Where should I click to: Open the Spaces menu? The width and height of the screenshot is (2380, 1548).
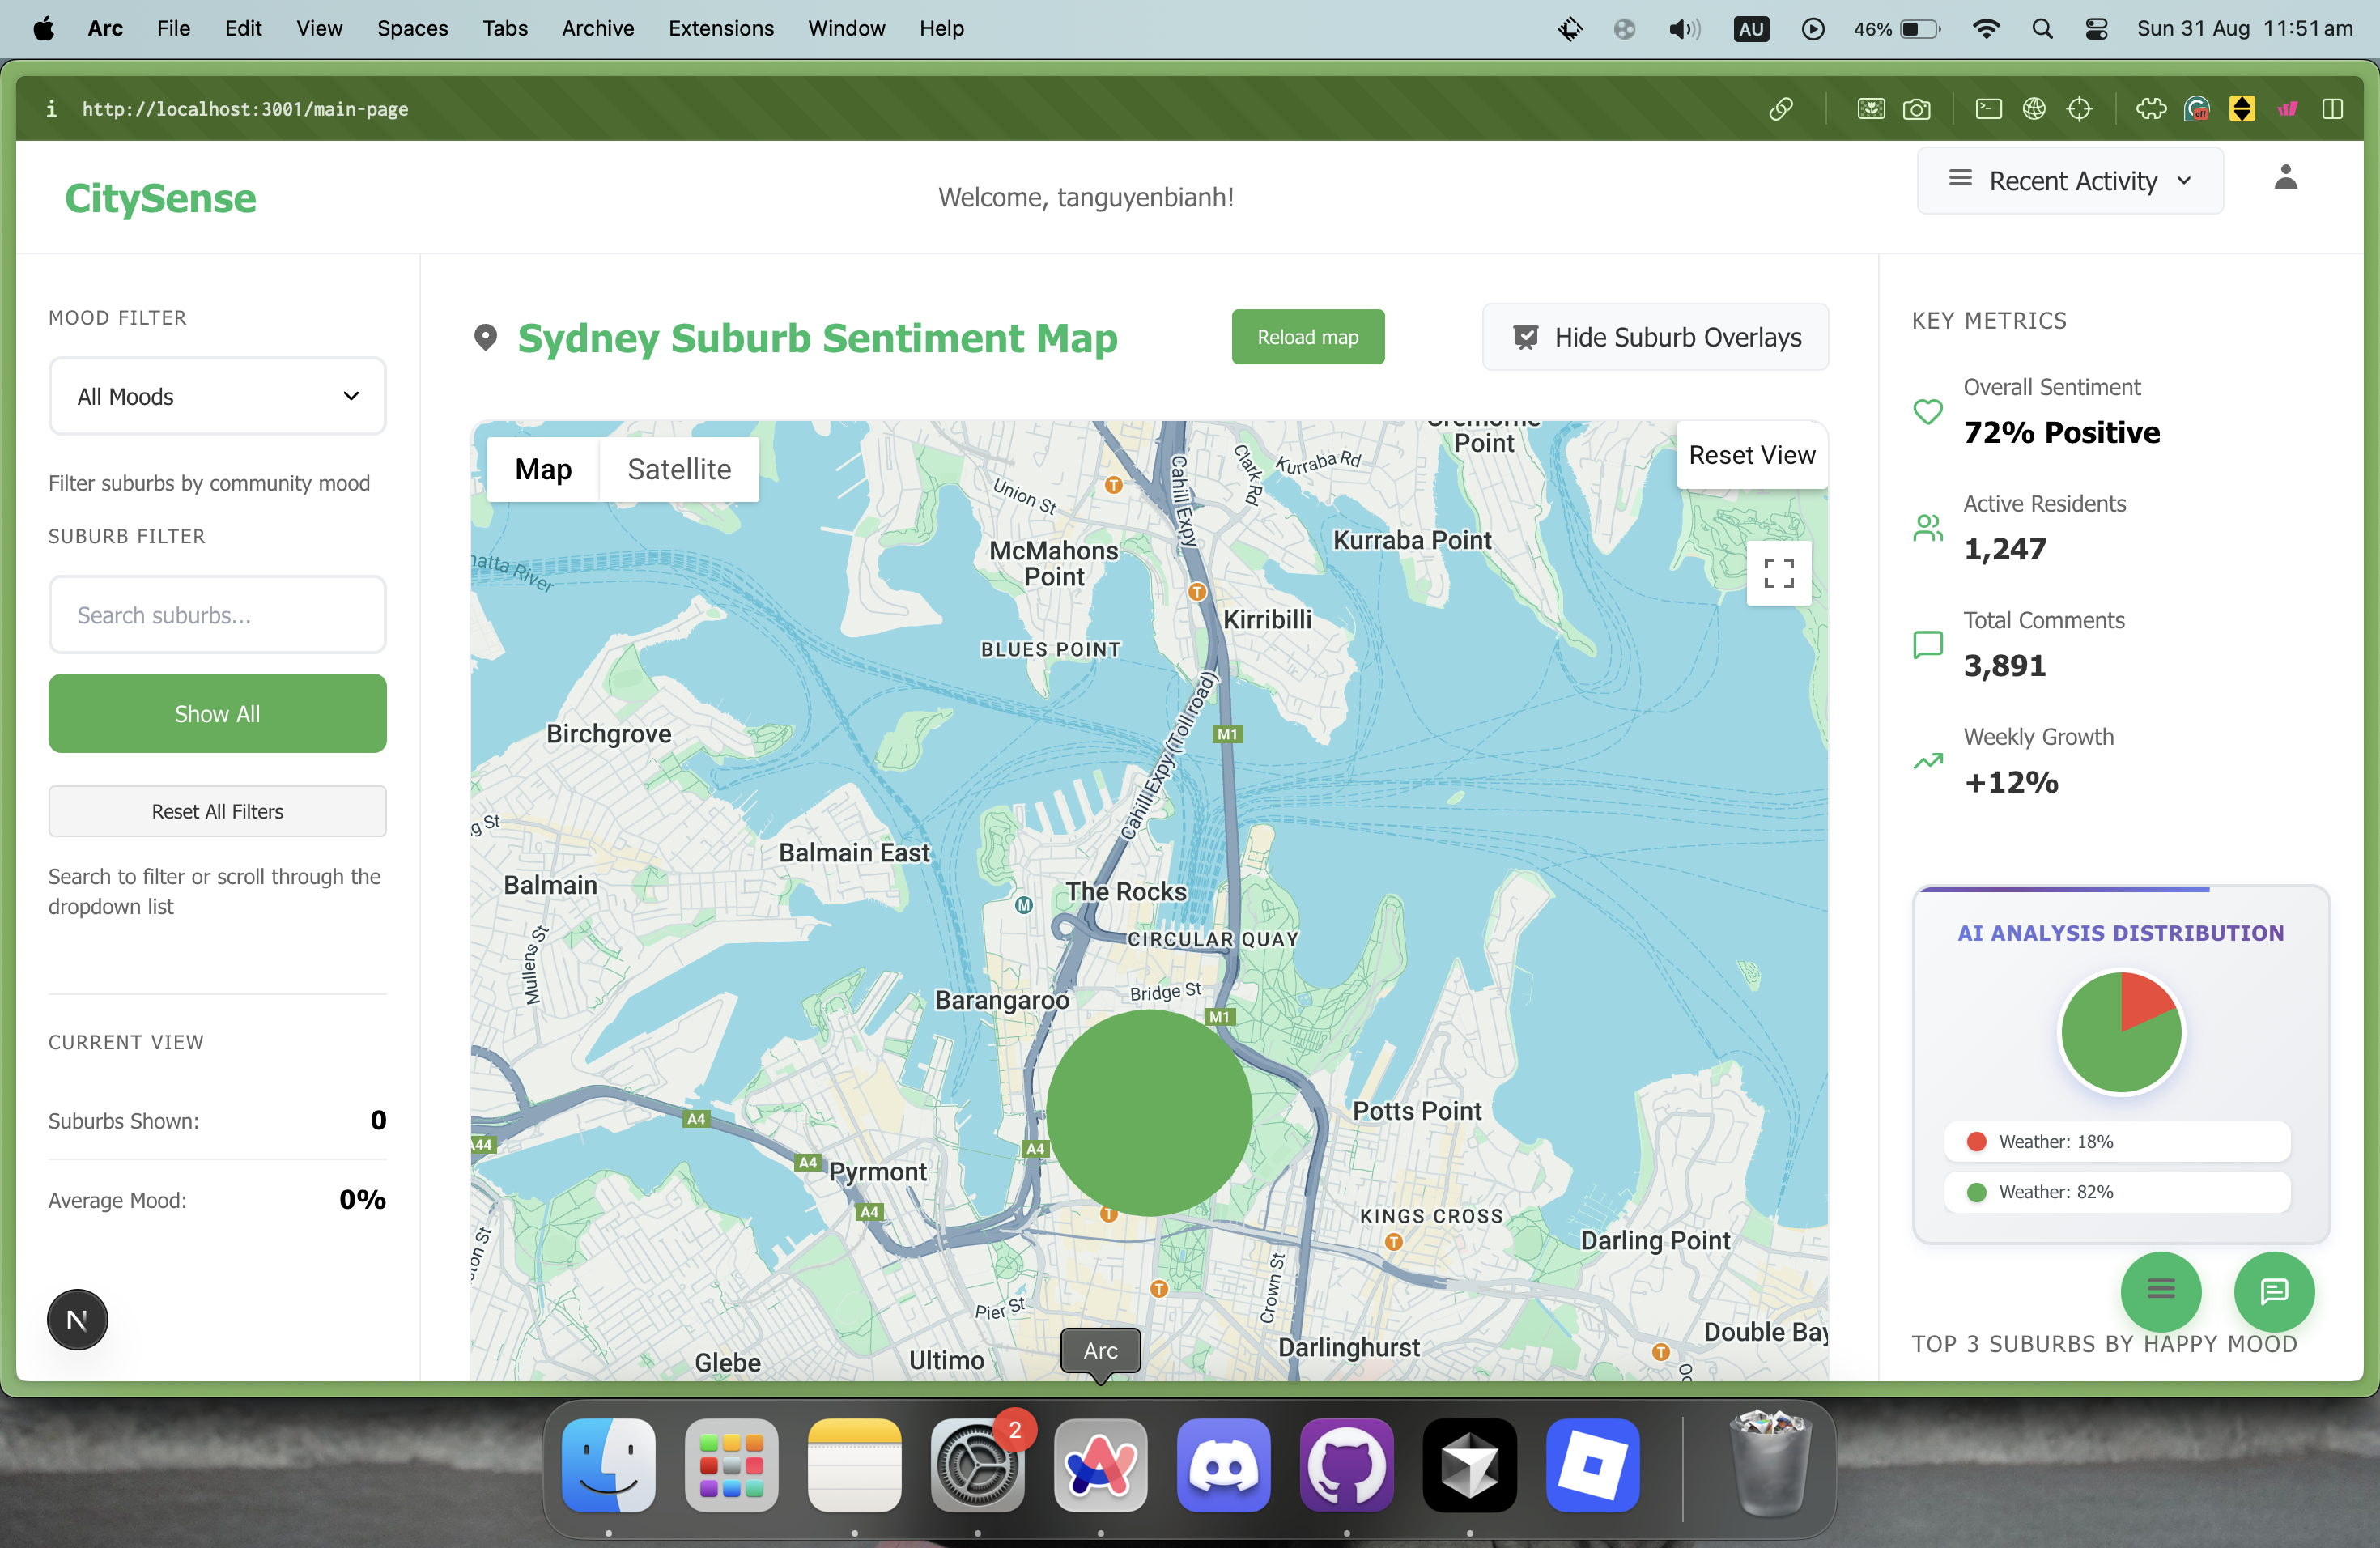412,29
